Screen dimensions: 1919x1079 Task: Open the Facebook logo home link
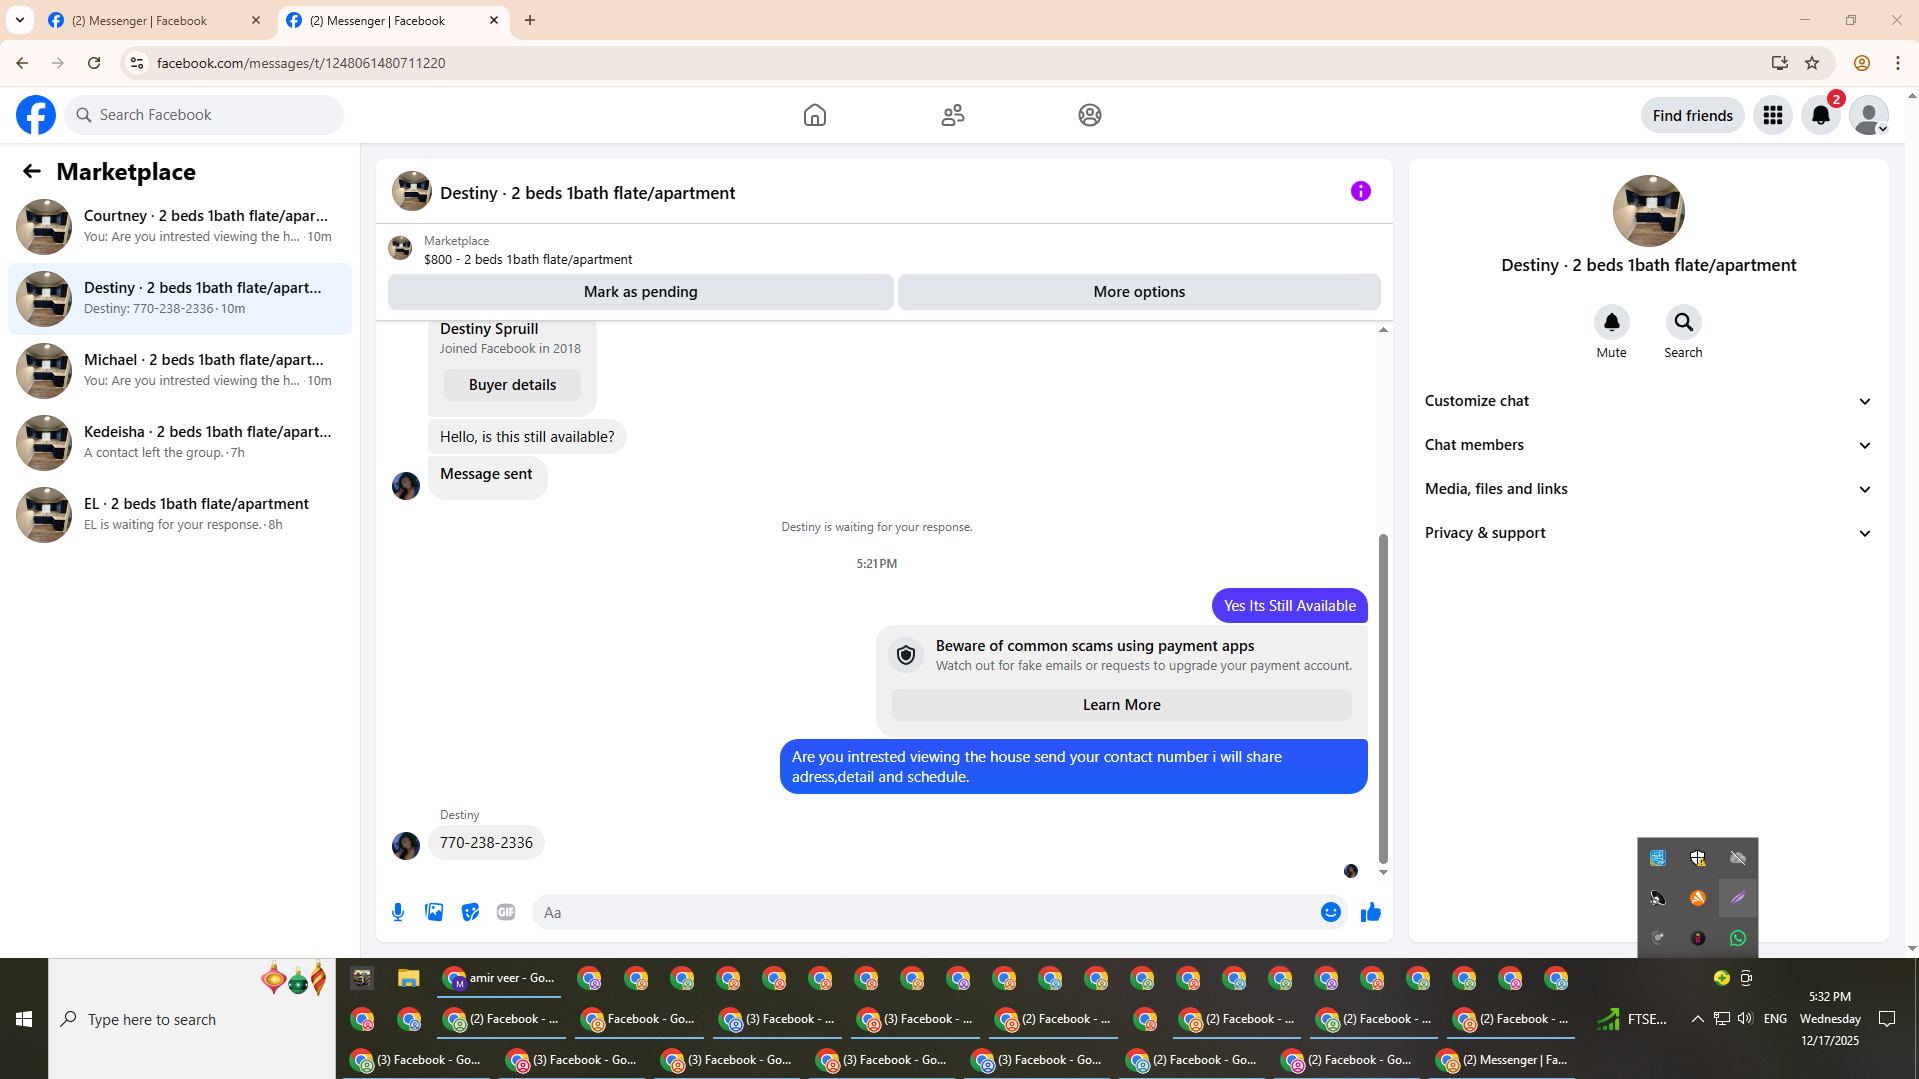tap(36, 115)
